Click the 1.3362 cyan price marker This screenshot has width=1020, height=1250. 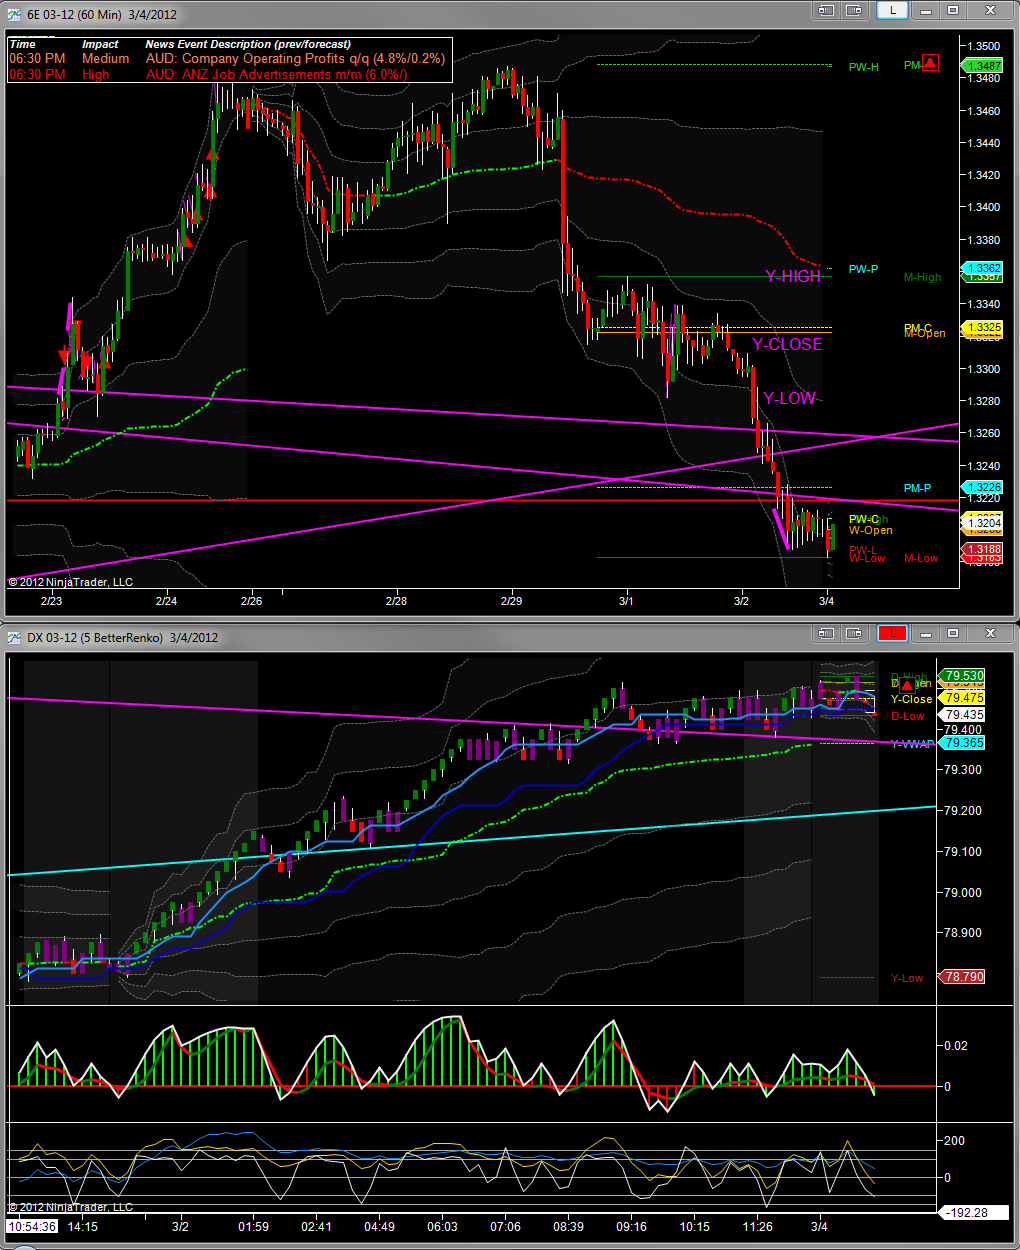(x=983, y=269)
